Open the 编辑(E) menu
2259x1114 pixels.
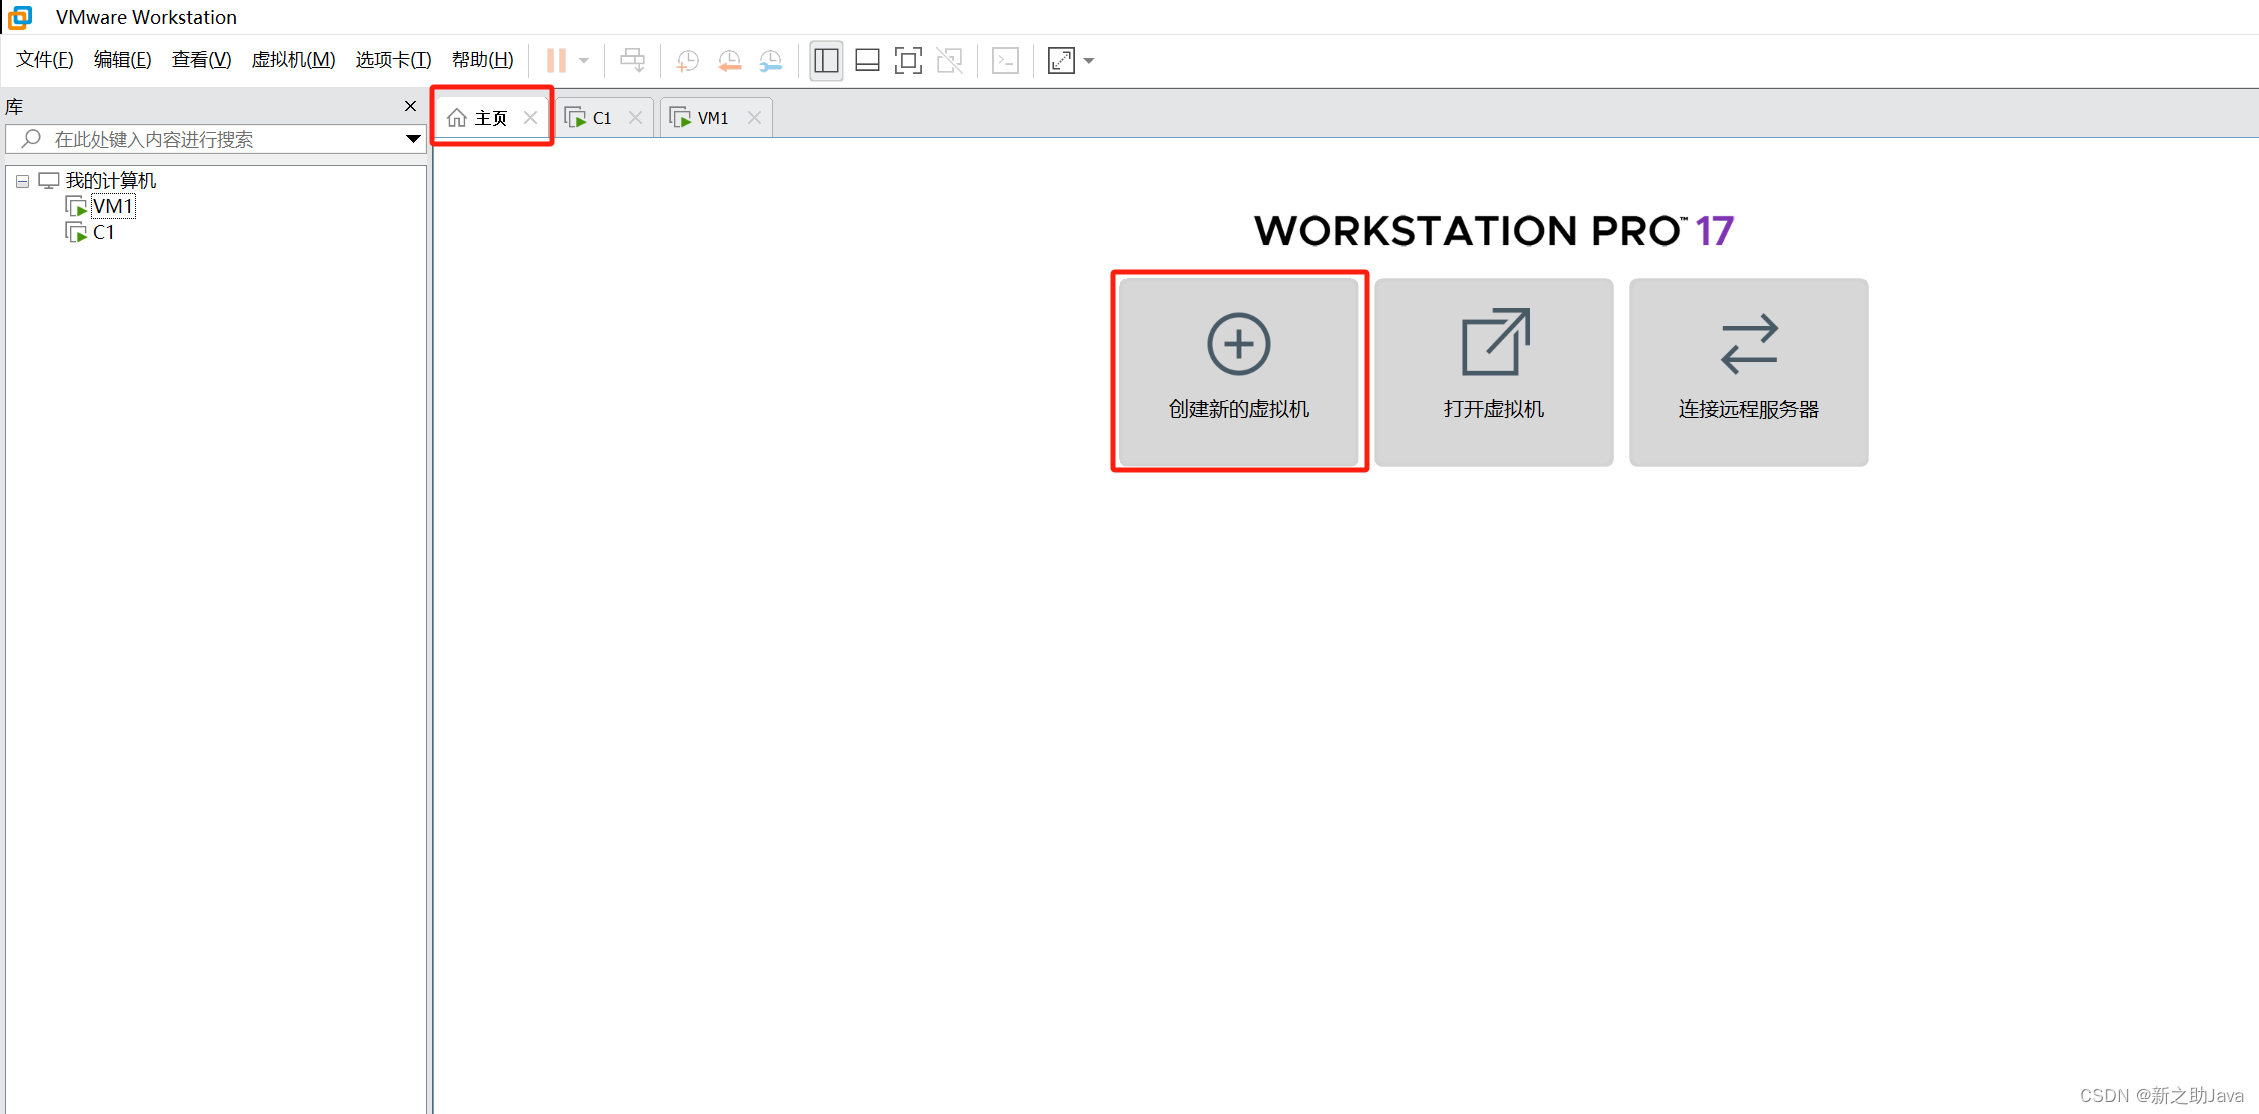point(122,60)
